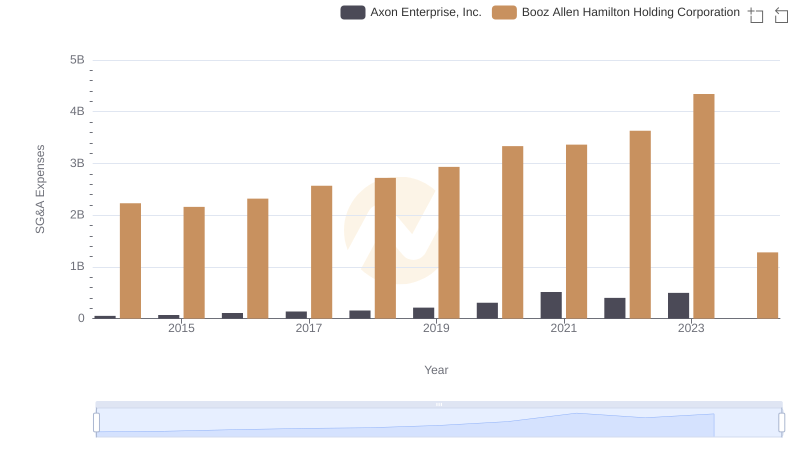Toggle the Axon Enterprise, Inc. legend swatch

[353, 12]
